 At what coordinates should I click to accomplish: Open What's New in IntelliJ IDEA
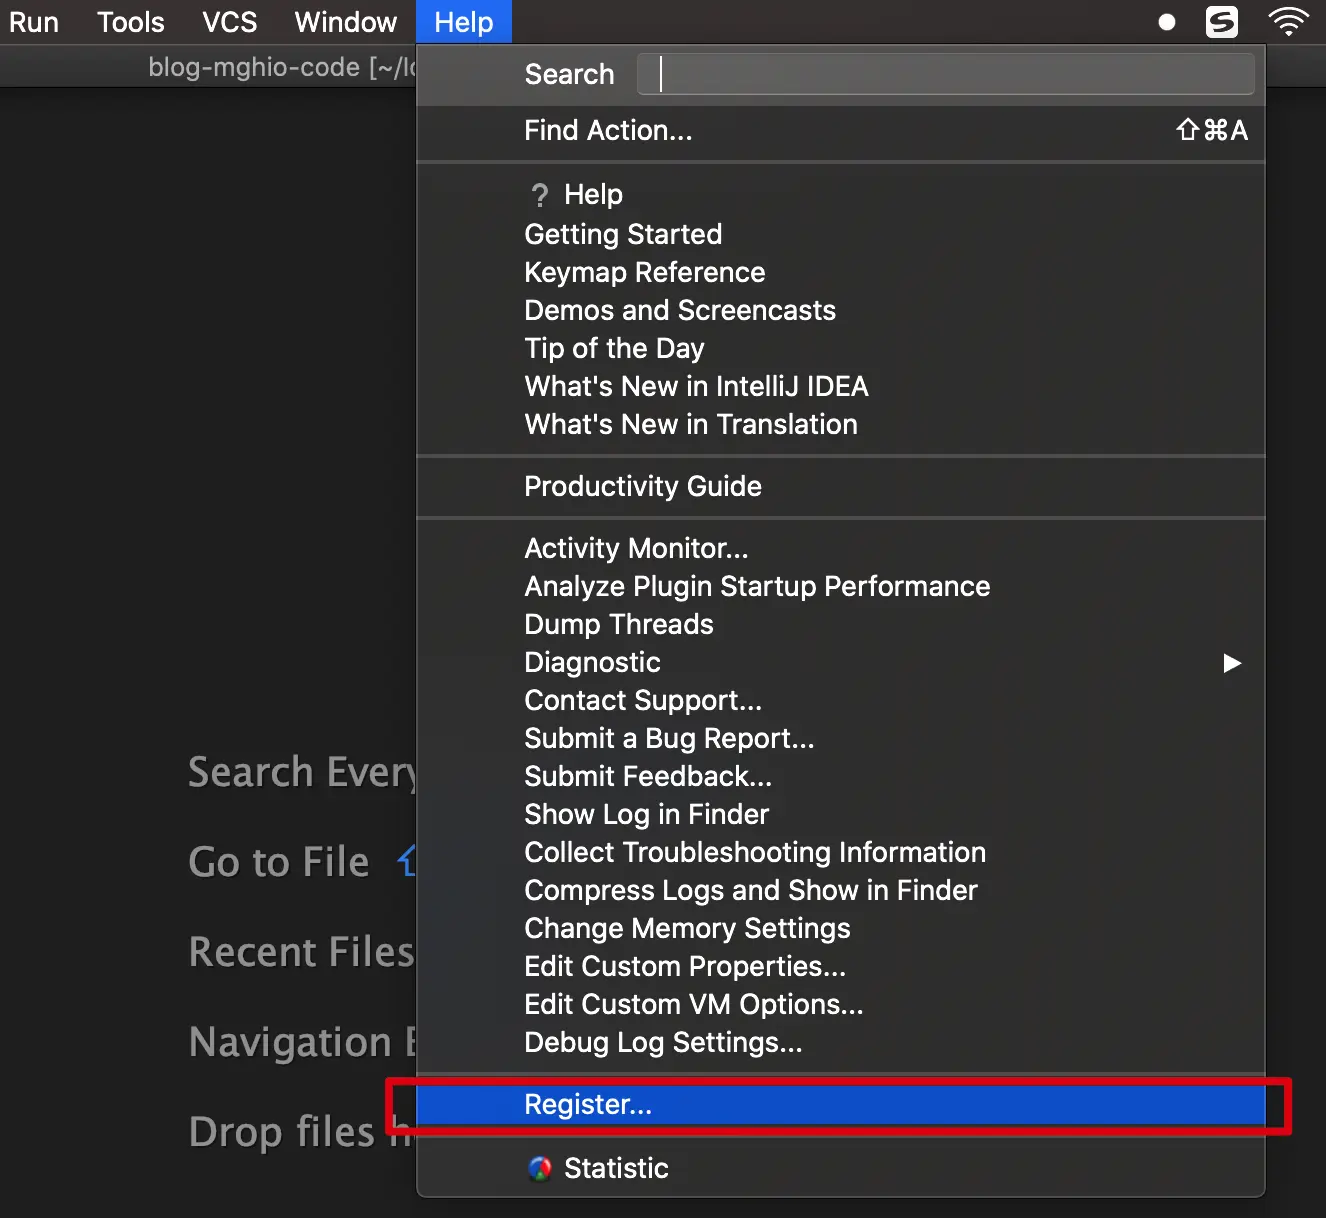pos(841,386)
